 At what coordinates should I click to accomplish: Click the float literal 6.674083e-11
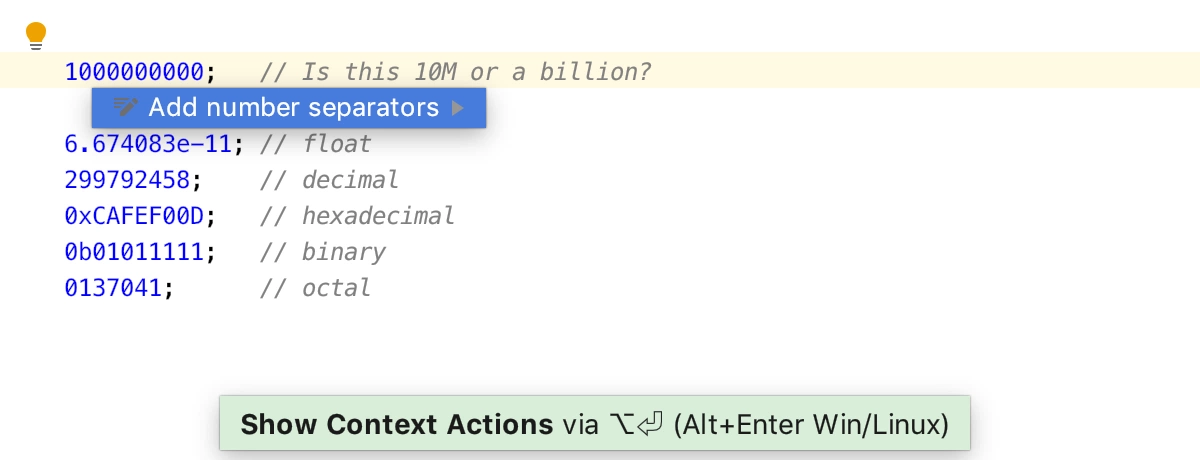pyautogui.click(x=149, y=144)
